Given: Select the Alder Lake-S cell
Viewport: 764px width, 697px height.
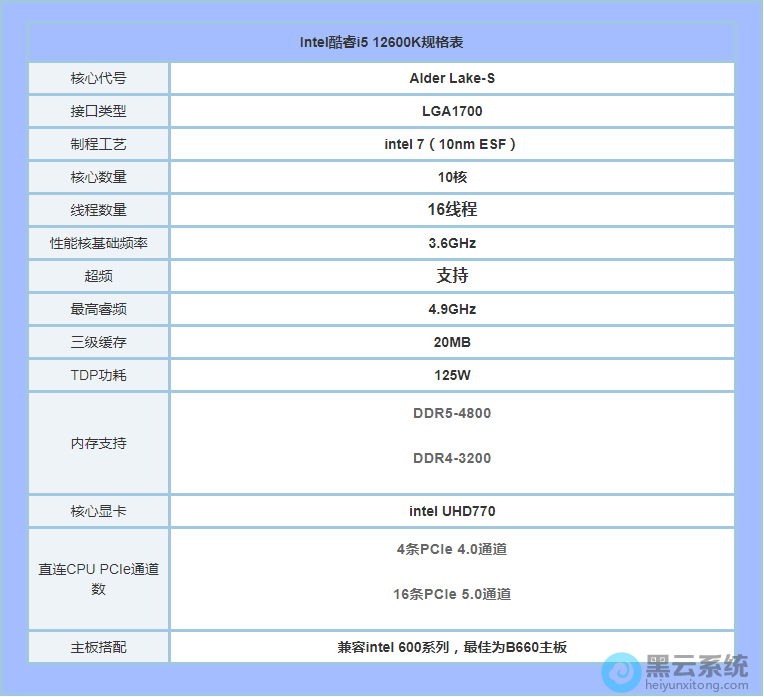Looking at the screenshot, I should [452, 78].
